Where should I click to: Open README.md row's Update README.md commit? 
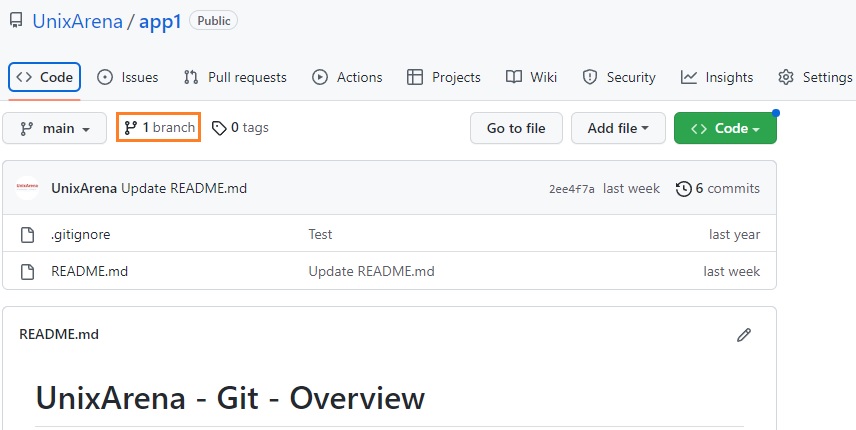tap(372, 271)
